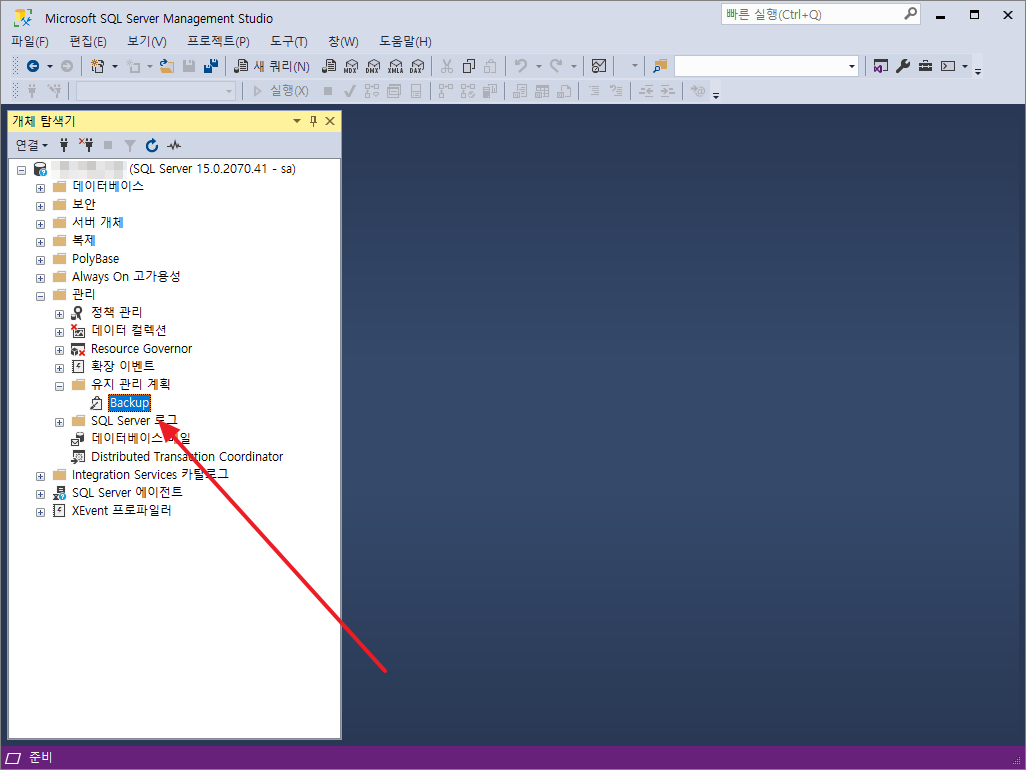Collapse the 유지 관리 계획 folder
The image size is (1026, 770).
click(60, 387)
